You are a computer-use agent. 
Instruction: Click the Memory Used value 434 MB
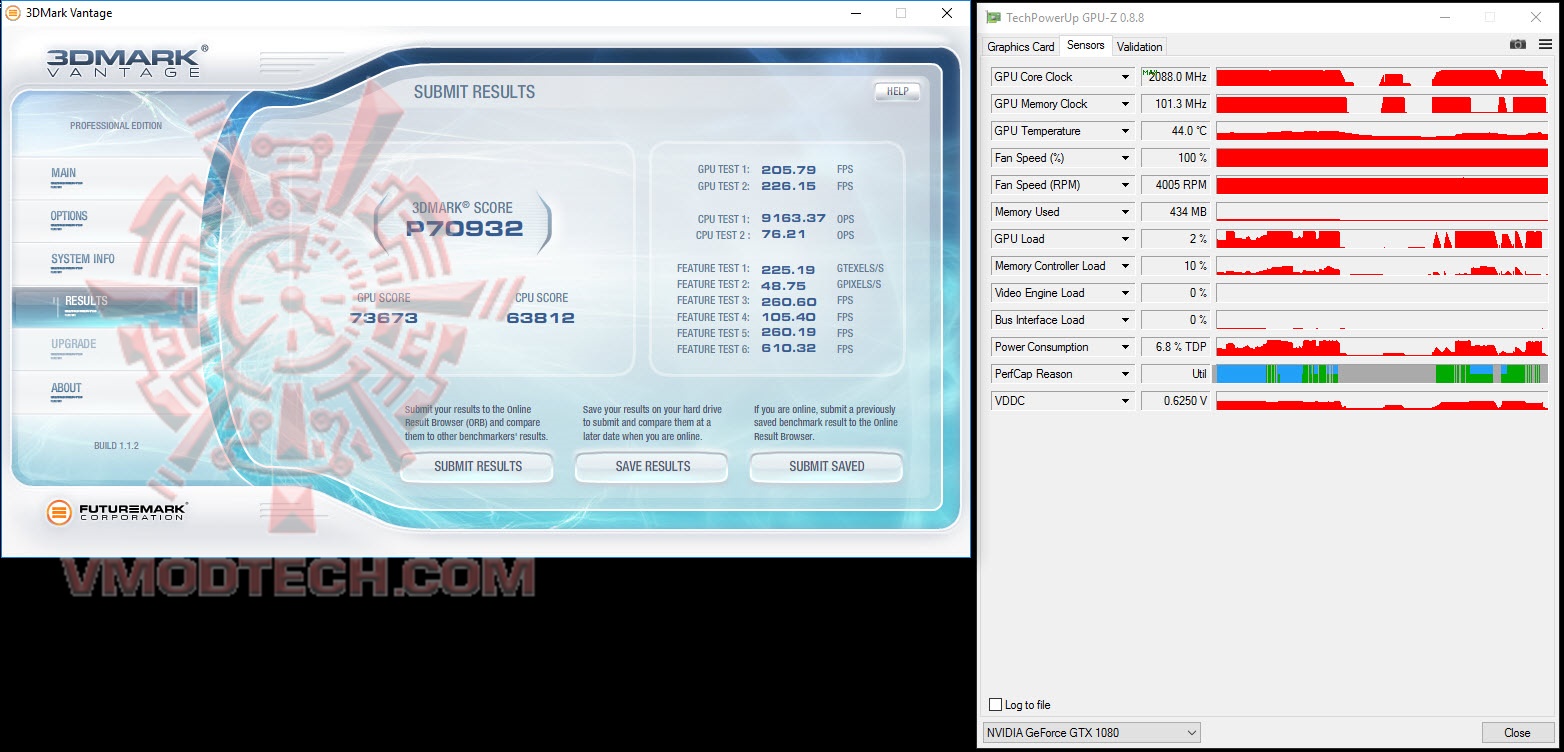click(1175, 212)
